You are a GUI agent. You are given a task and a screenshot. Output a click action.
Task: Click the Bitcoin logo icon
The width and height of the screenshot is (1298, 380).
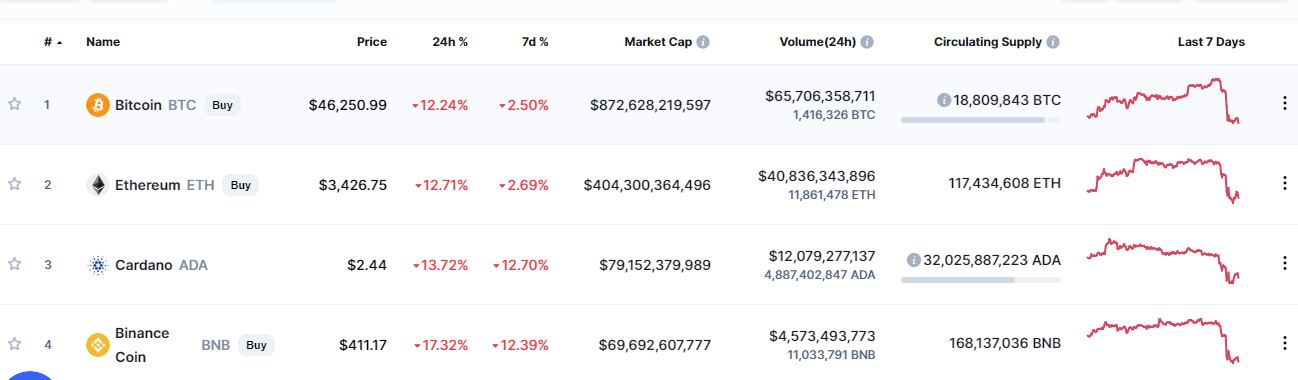coord(98,104)
